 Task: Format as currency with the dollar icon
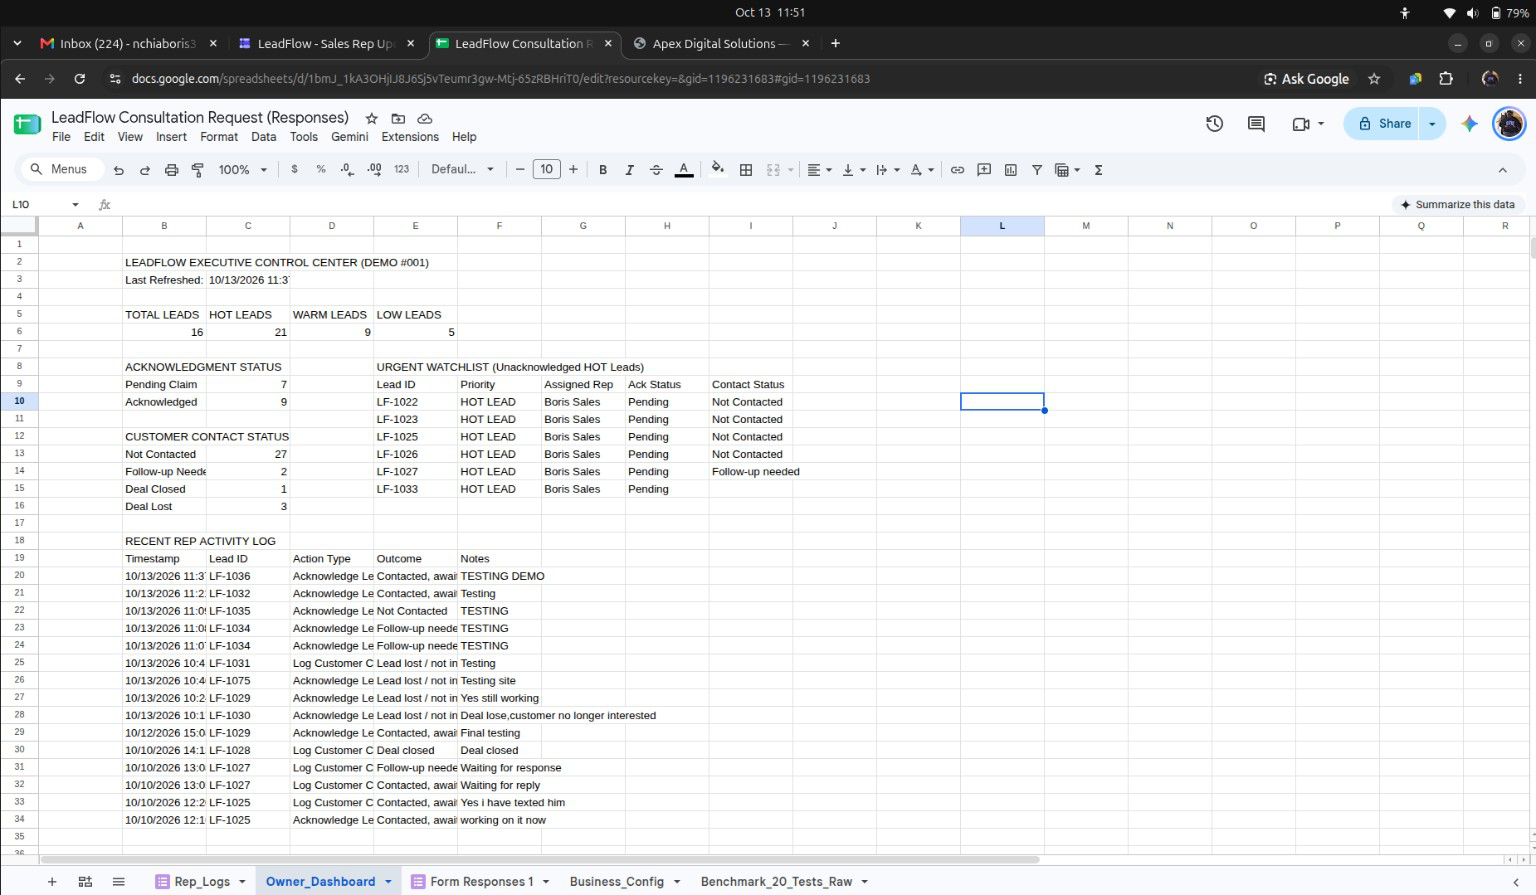tap(294, 170)
